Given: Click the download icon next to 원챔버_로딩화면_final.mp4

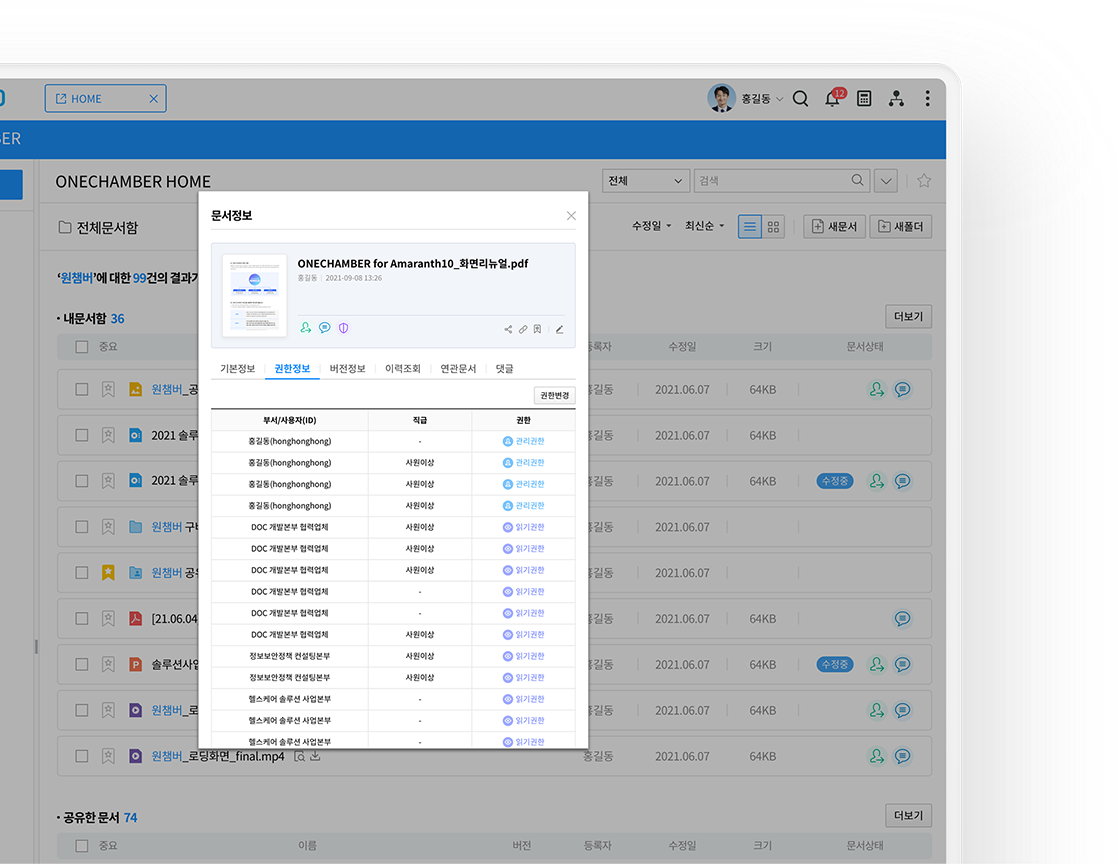Looking at the screenshot, I should pyautogui.click(x=315, y=756).
